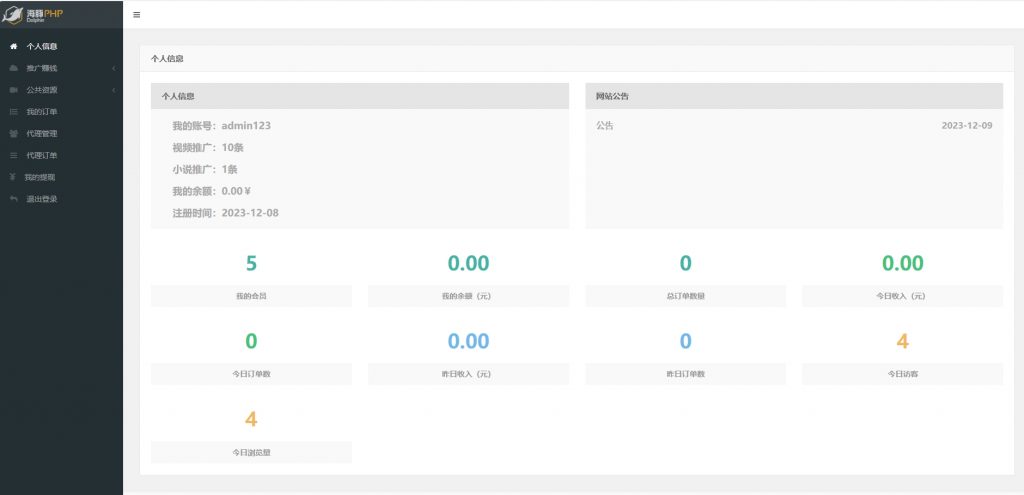This screenshot has width=1024, height=495.
Task: Click the 今日访客 stat card
Action: 902,355
